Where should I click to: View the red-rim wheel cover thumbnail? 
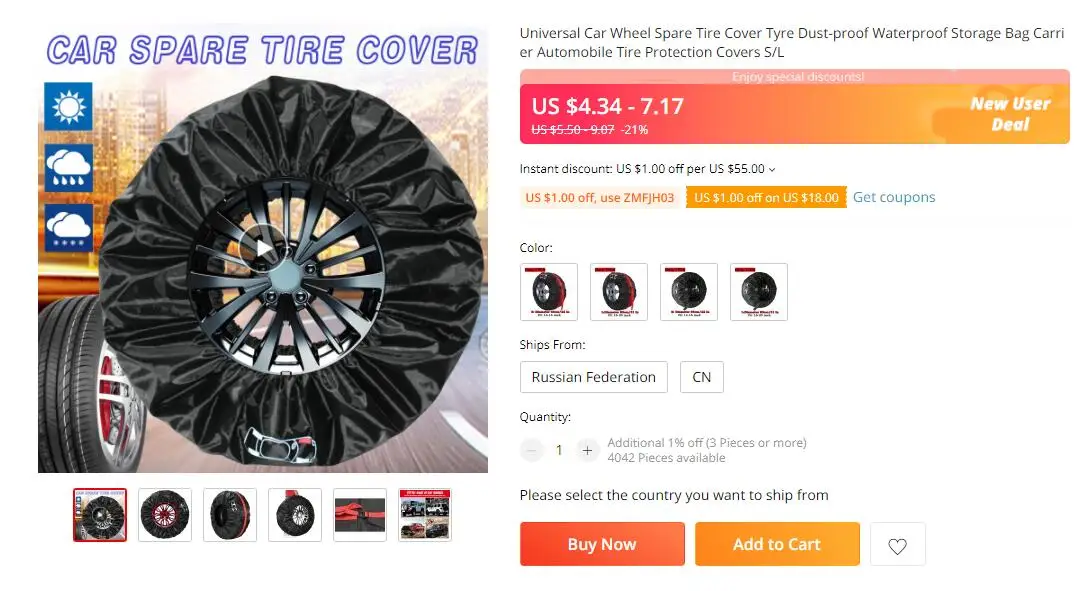[165, 515]
